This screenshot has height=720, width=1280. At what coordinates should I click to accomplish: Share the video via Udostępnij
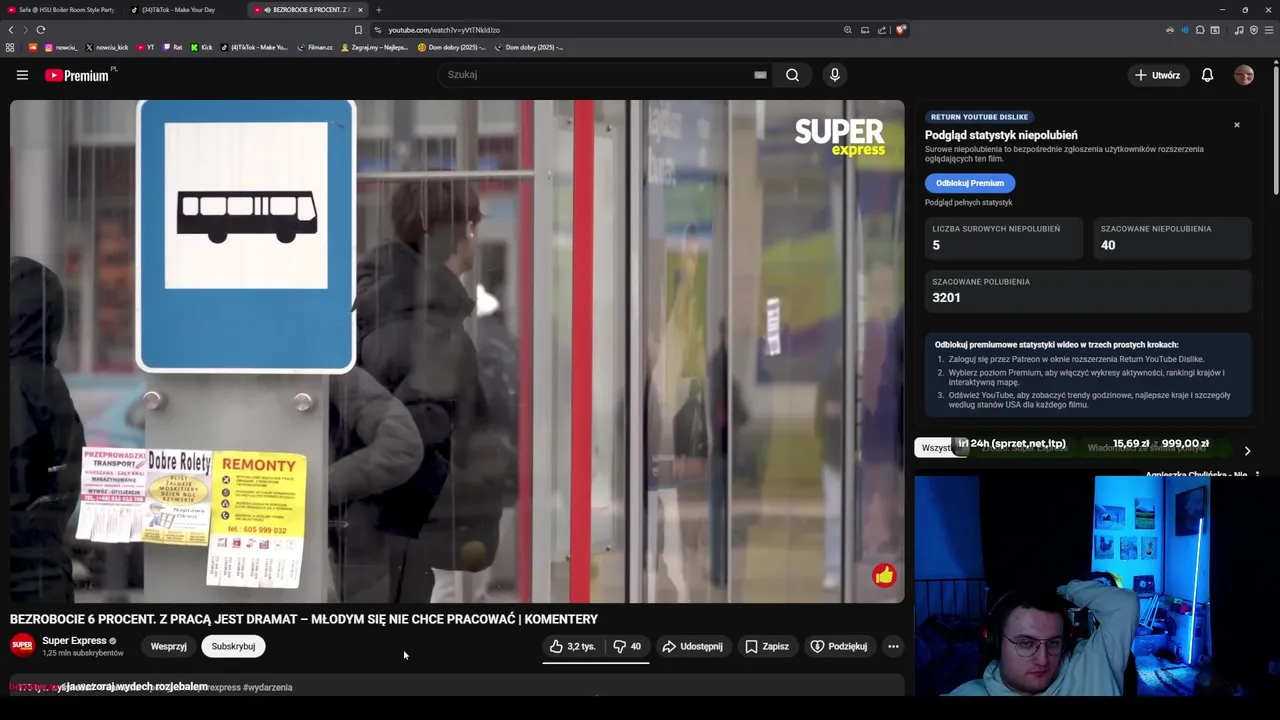[692, 646]
